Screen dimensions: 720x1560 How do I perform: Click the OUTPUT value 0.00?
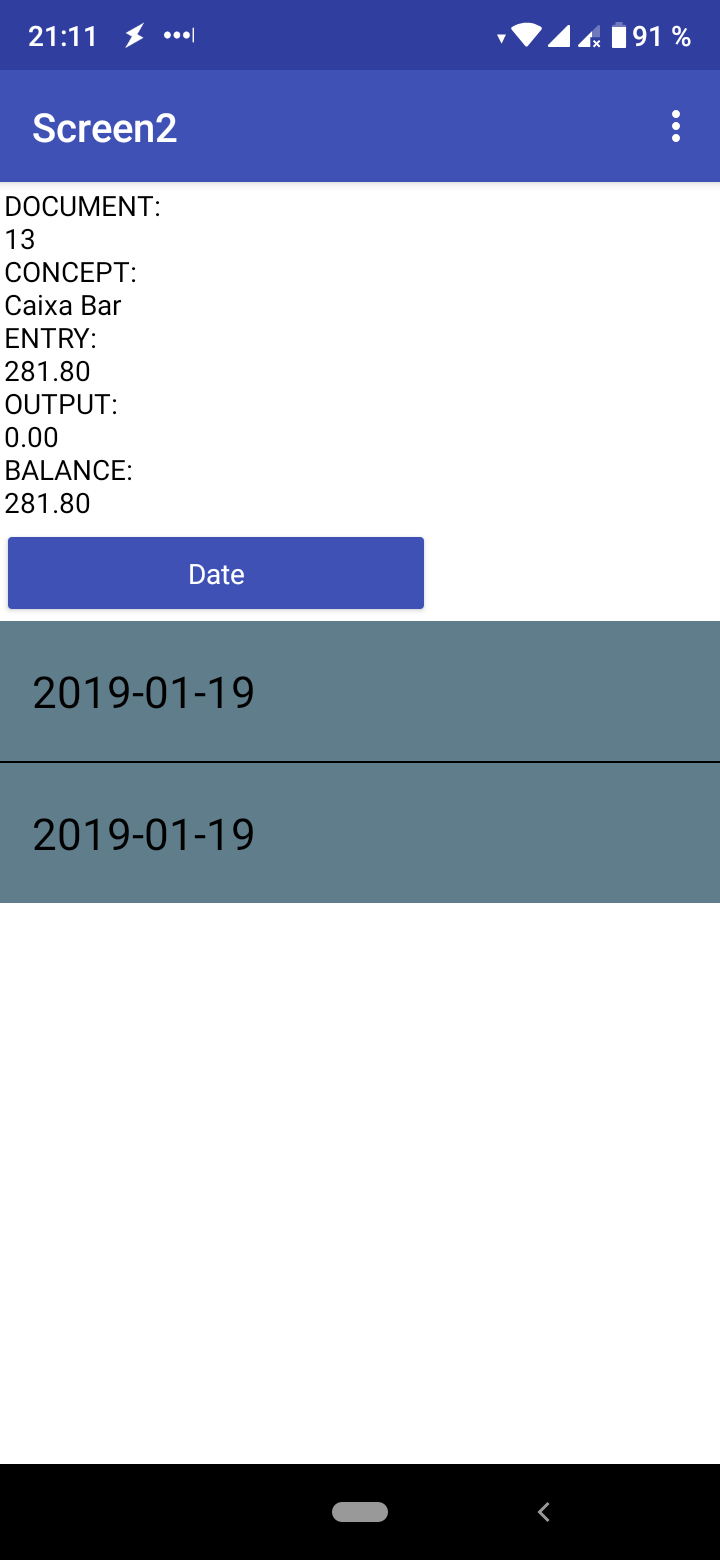click(32, 437)
